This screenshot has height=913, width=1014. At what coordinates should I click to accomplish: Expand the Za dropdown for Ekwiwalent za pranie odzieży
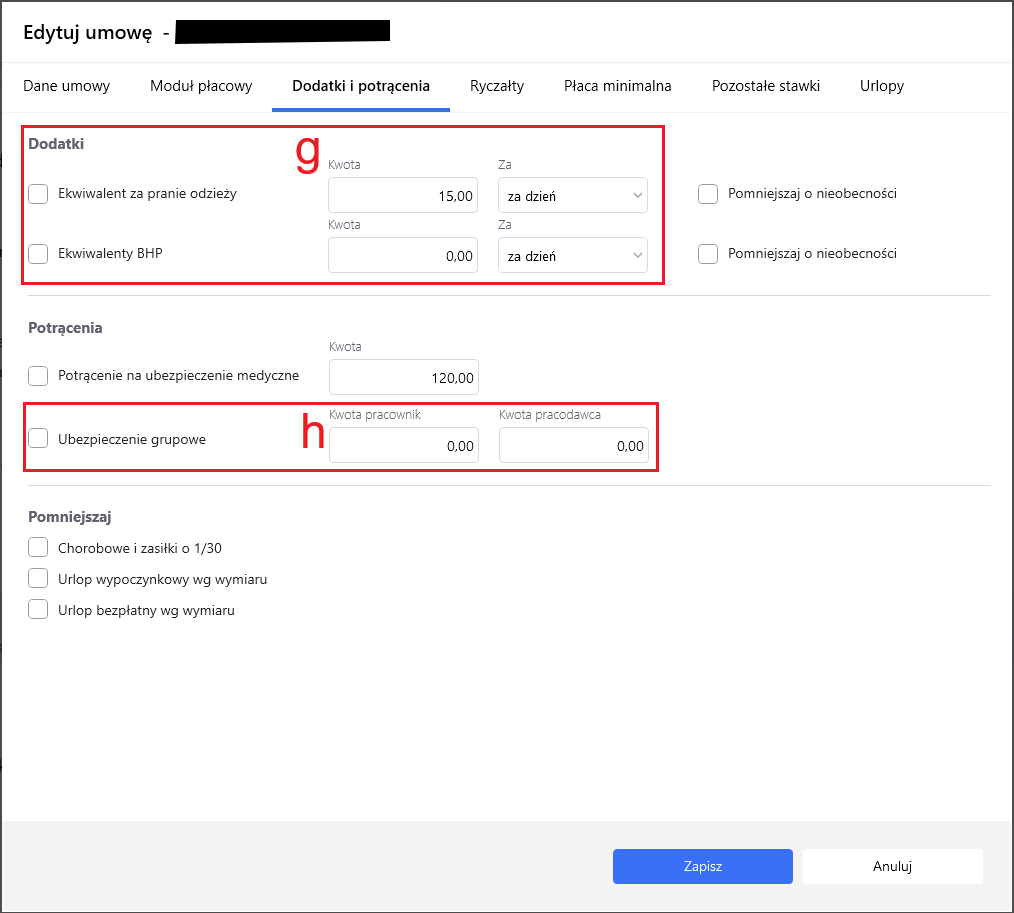(573, 196)
